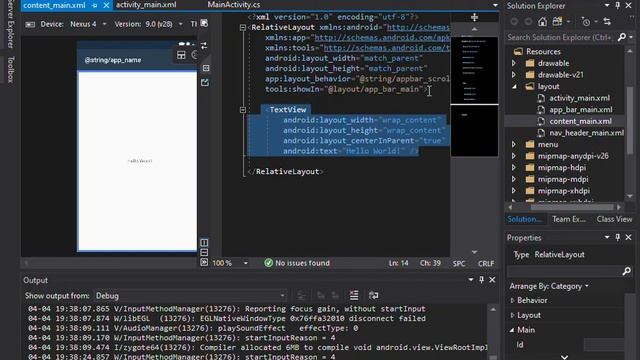This screenshot has width=640, height=360.
Task: Switch to horizontal split layout icon
Action: (204, 252)
